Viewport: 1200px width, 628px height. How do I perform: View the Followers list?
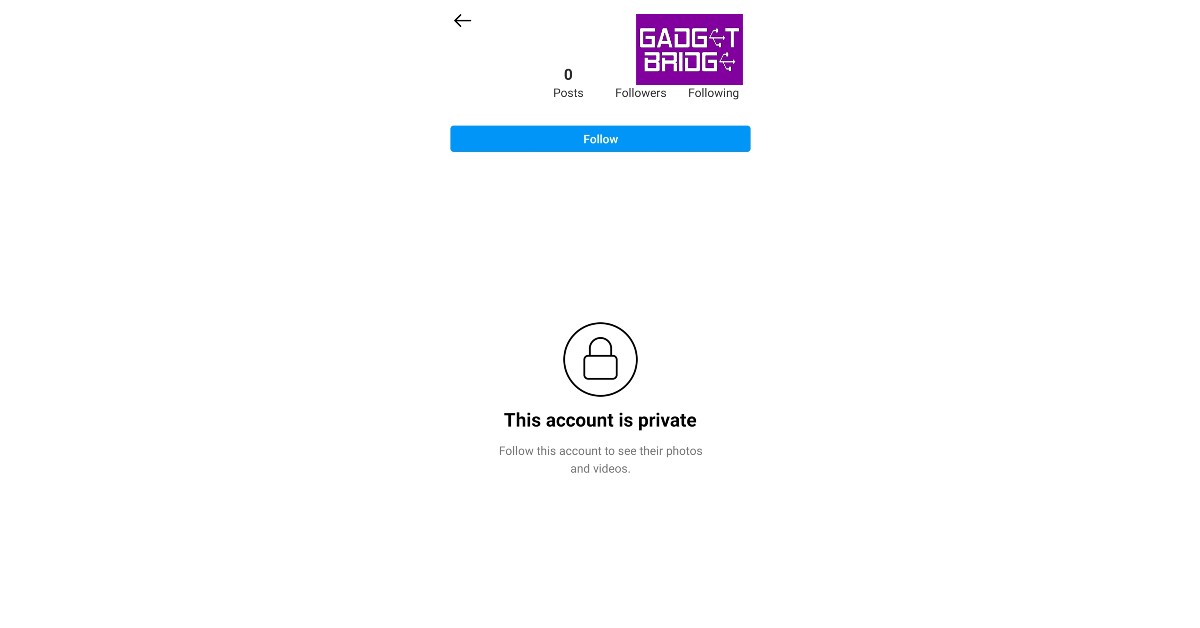[x=641, y=93]
